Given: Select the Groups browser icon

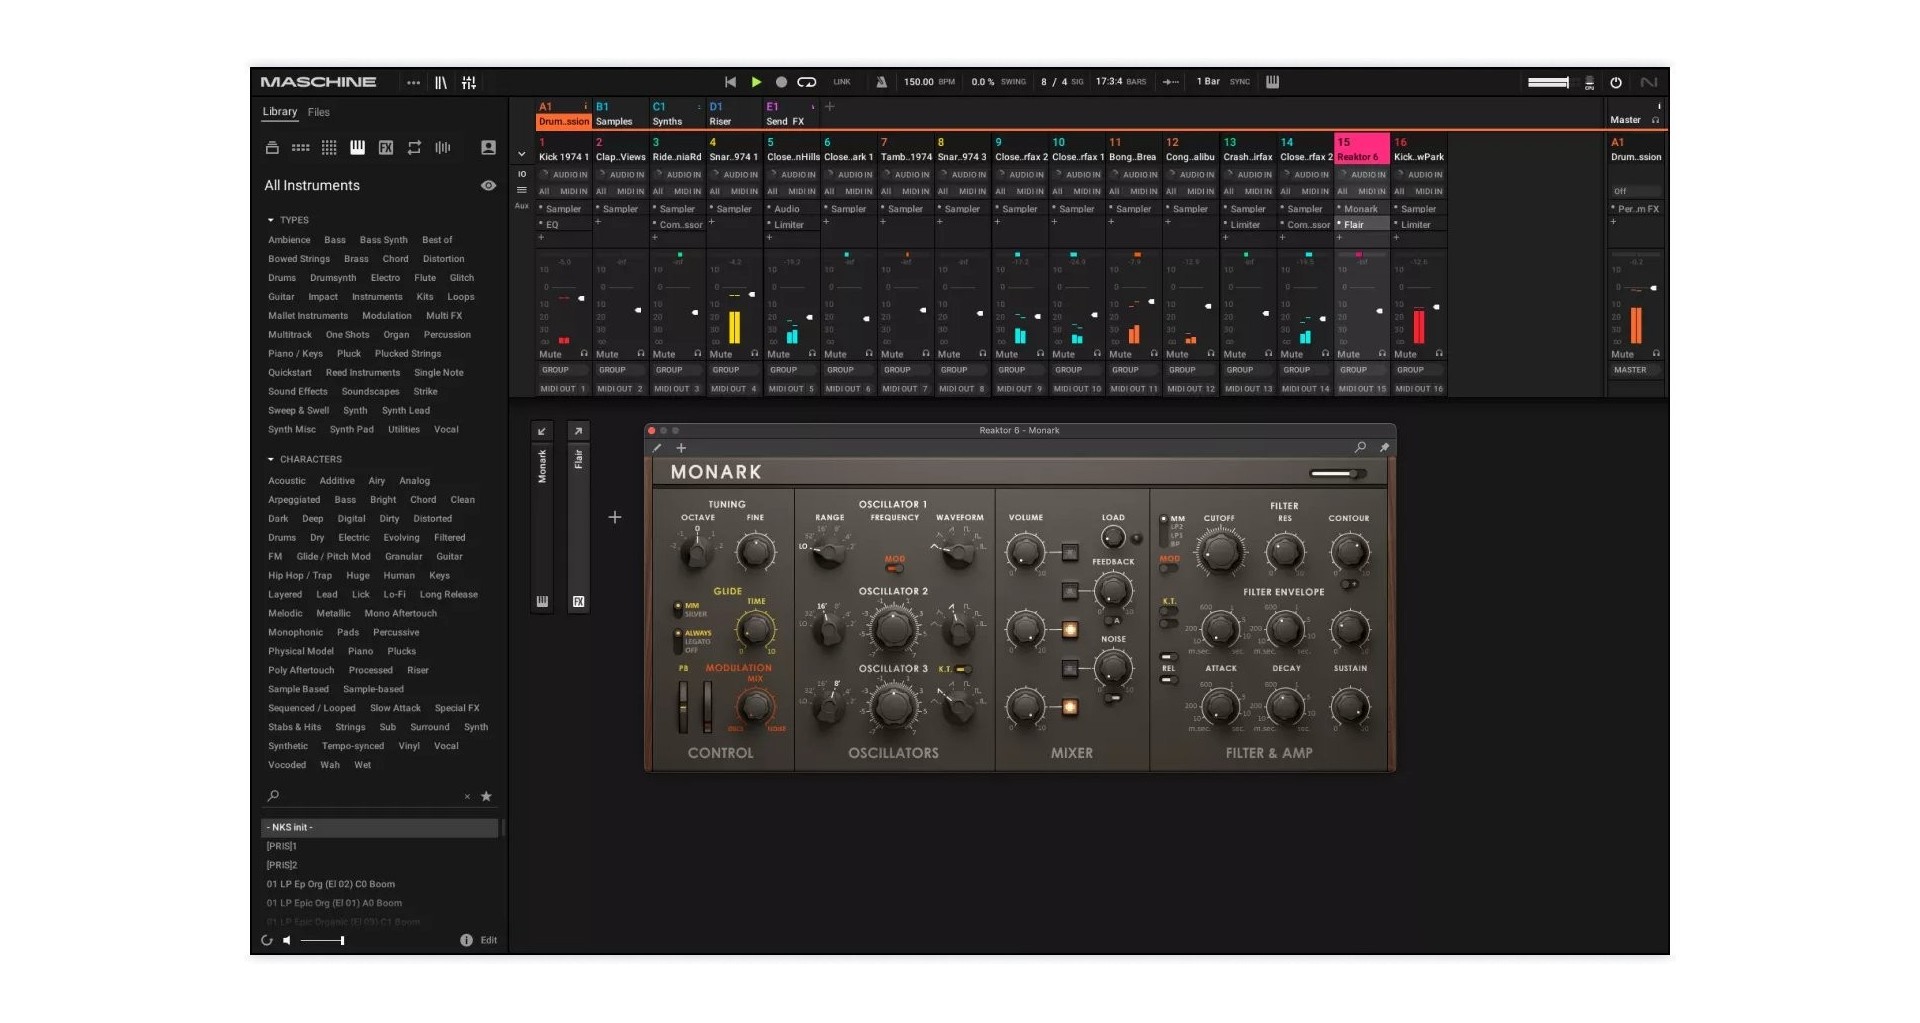Looking at the screenshot, I should click(x=300, y=148).
